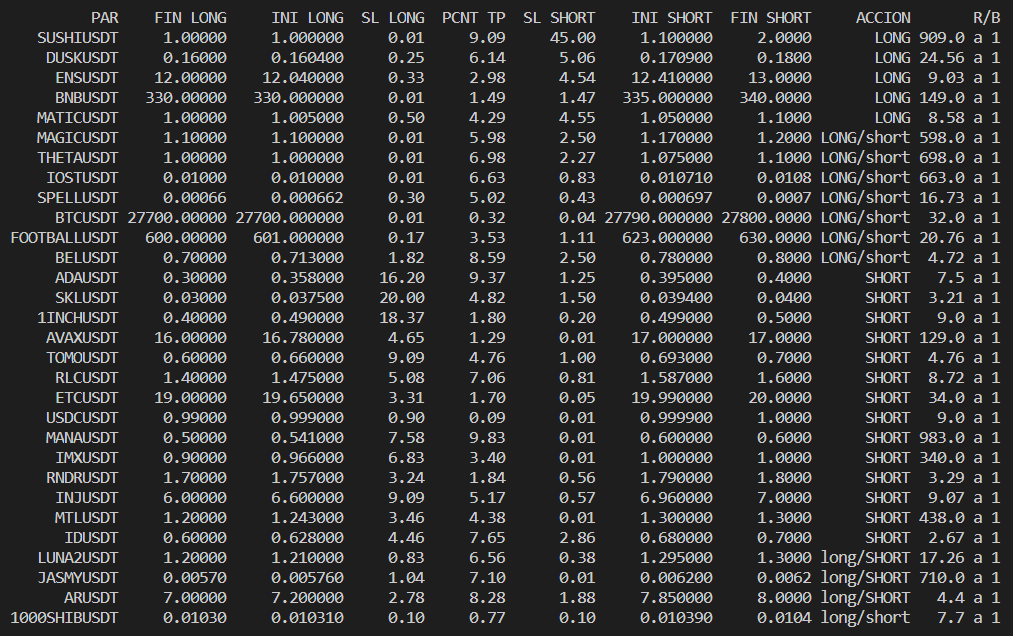Click the 1000SHIBUSDT pair name

64,618
